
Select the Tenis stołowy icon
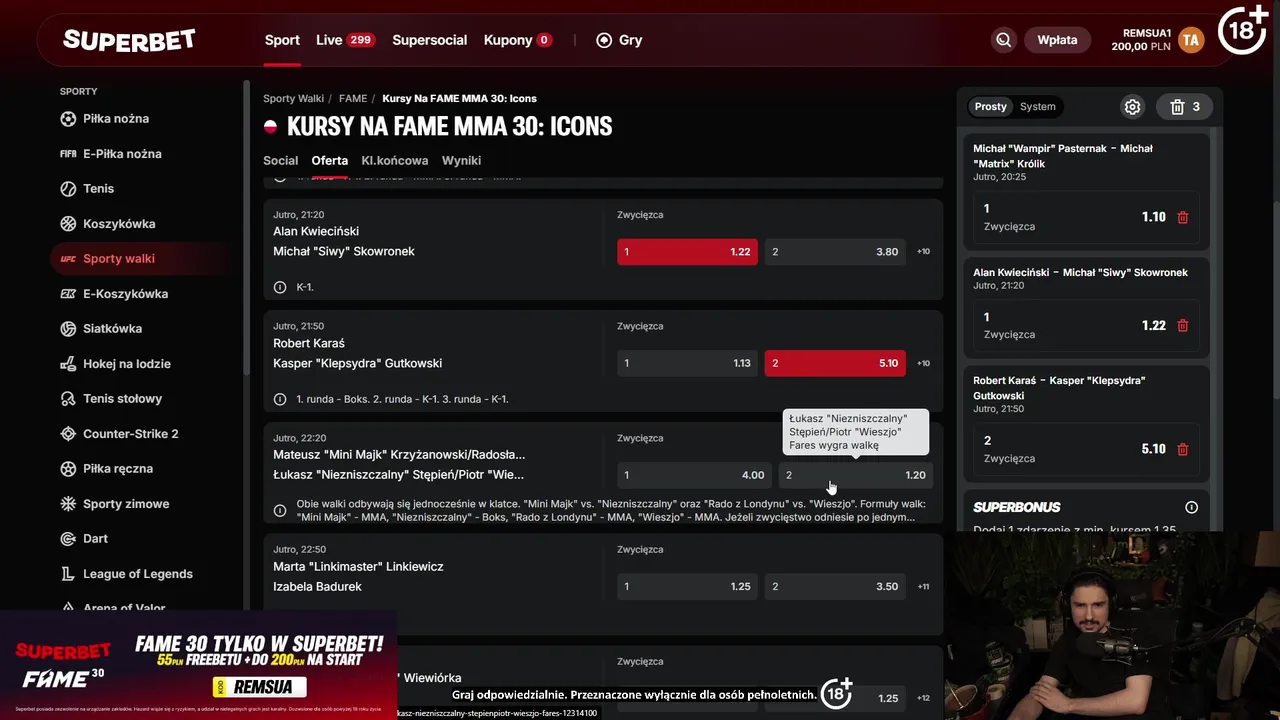click(x=68, y=399)
